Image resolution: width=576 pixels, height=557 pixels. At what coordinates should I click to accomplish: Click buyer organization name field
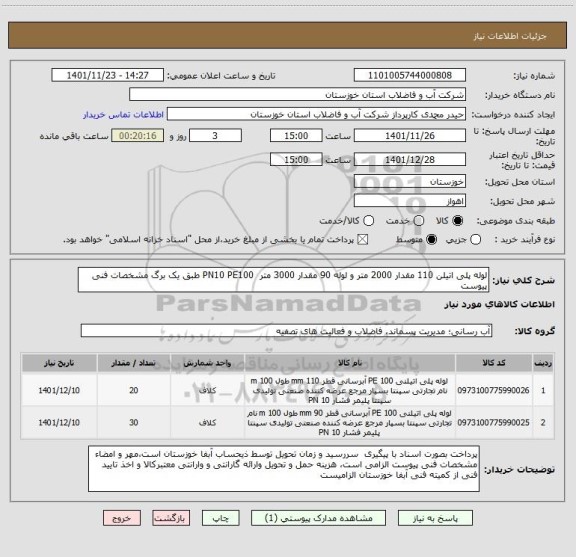(298, 95)
